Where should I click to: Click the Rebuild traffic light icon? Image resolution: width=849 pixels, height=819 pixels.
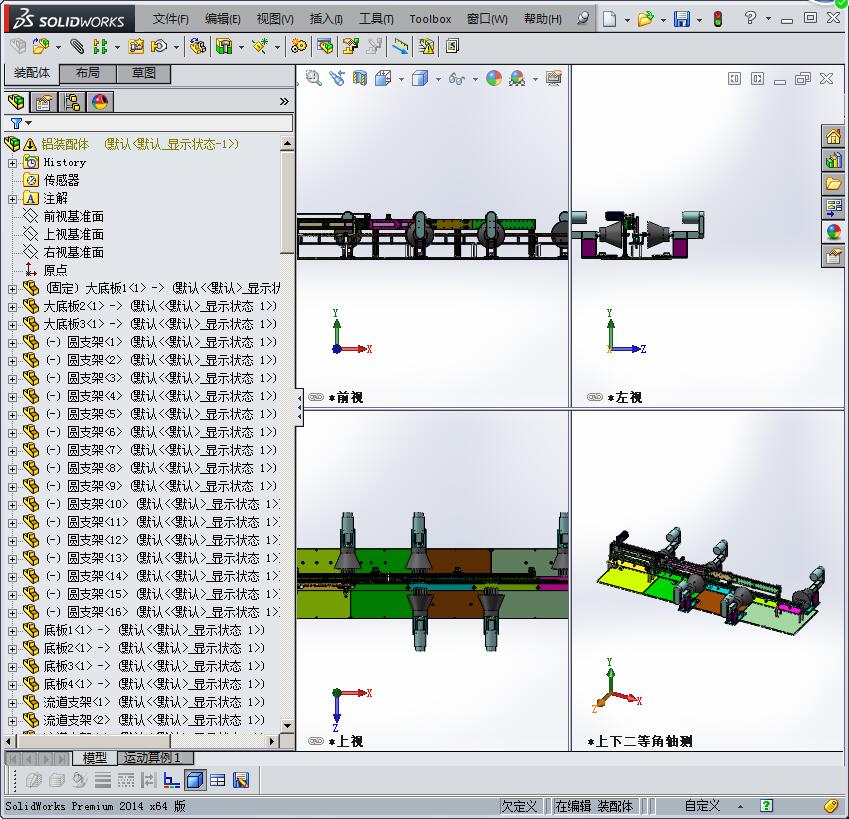(x=718, y=19)
